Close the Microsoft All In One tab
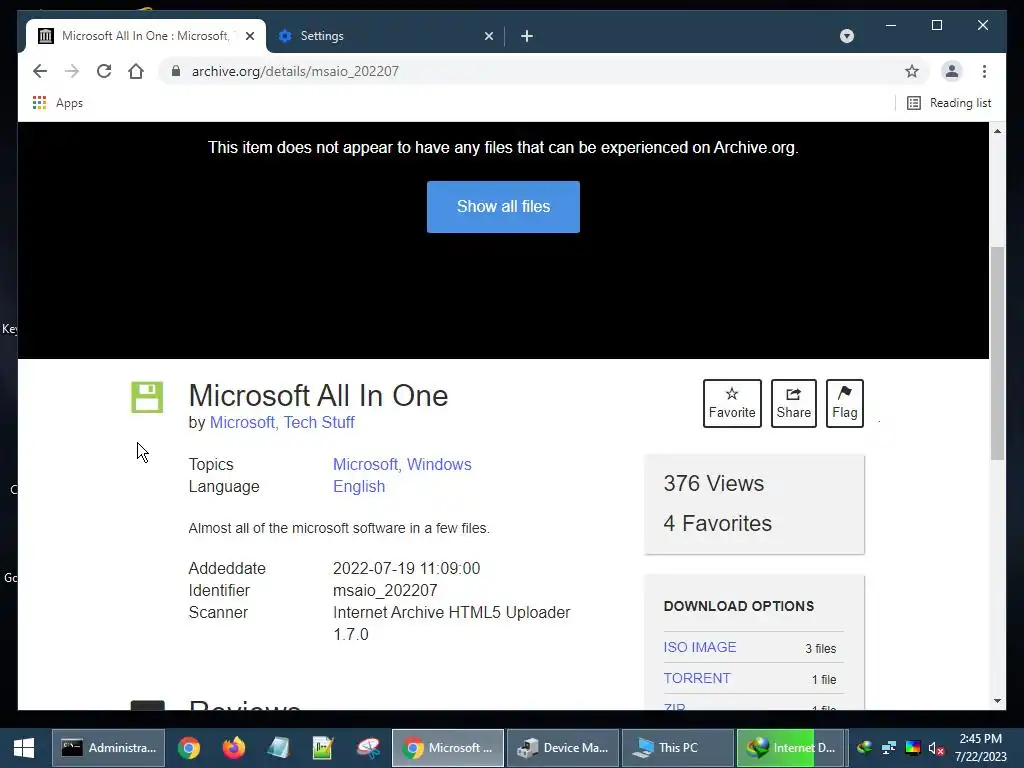The image size is (1024, 768). click(x=250, y=37)
